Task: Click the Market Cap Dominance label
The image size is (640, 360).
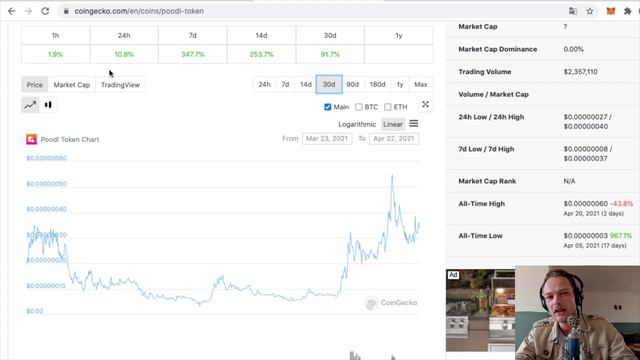Action: tap(498, 49)
